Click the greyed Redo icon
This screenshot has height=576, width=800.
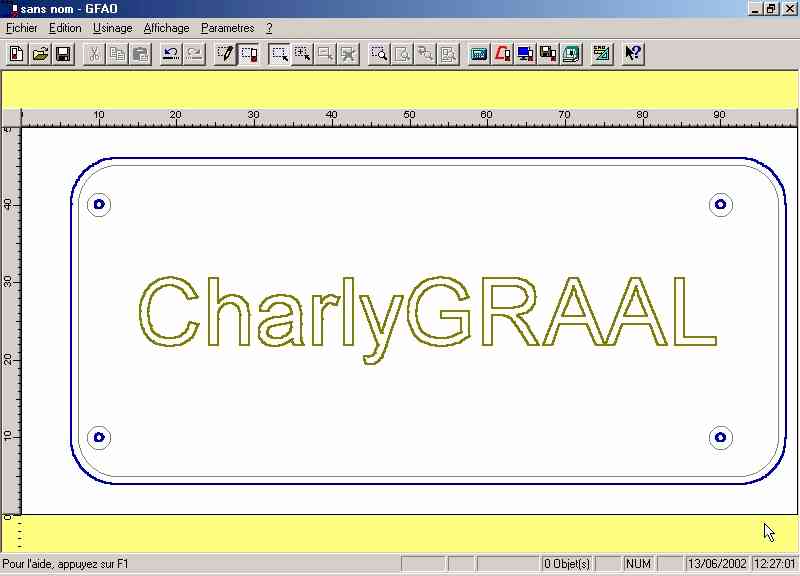(x=194, y=54)
